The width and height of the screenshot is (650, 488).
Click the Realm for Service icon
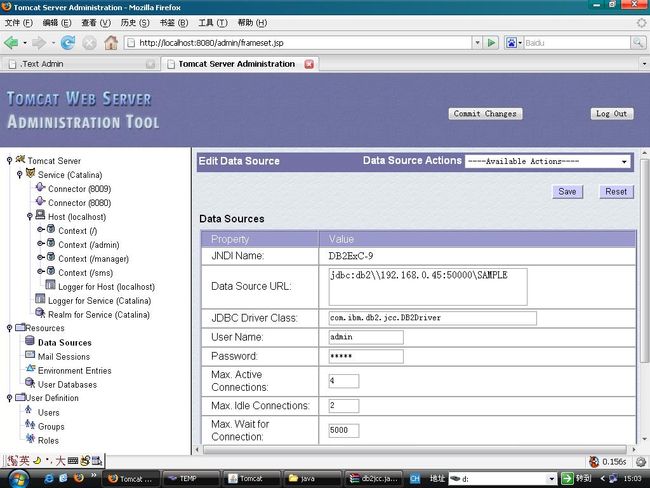[40, 313]
